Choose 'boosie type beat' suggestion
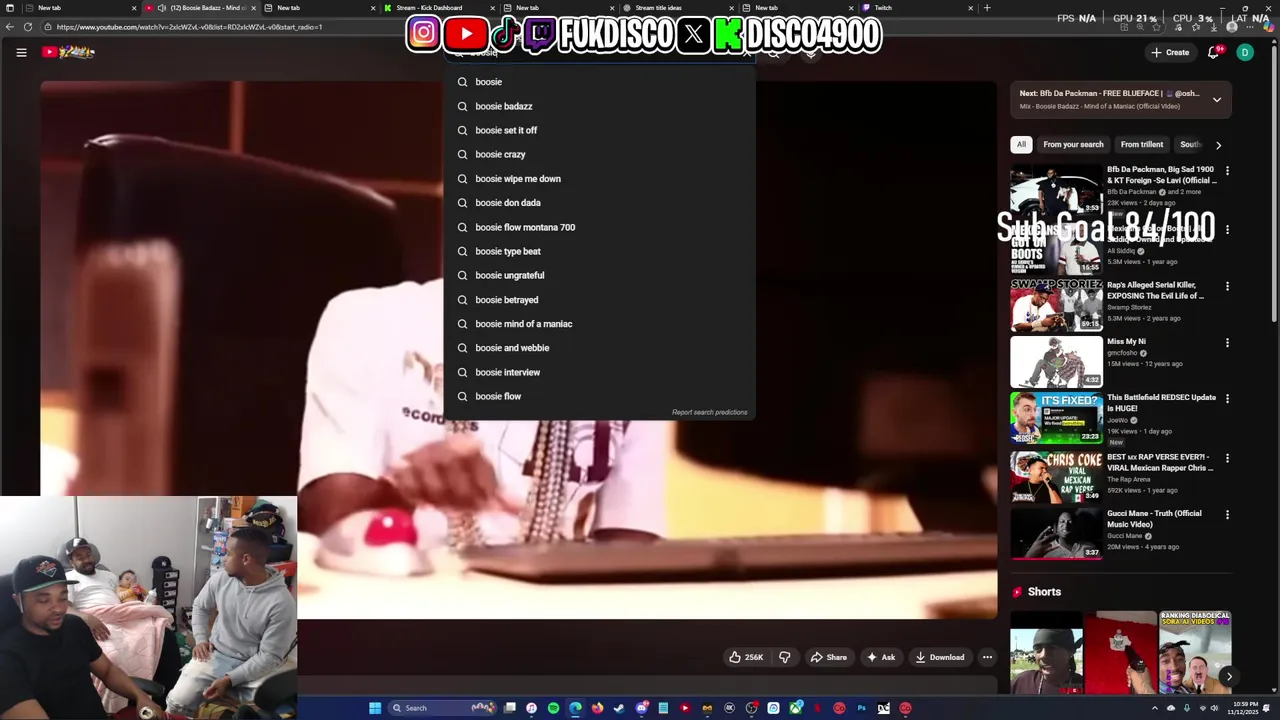 [600, 251]
